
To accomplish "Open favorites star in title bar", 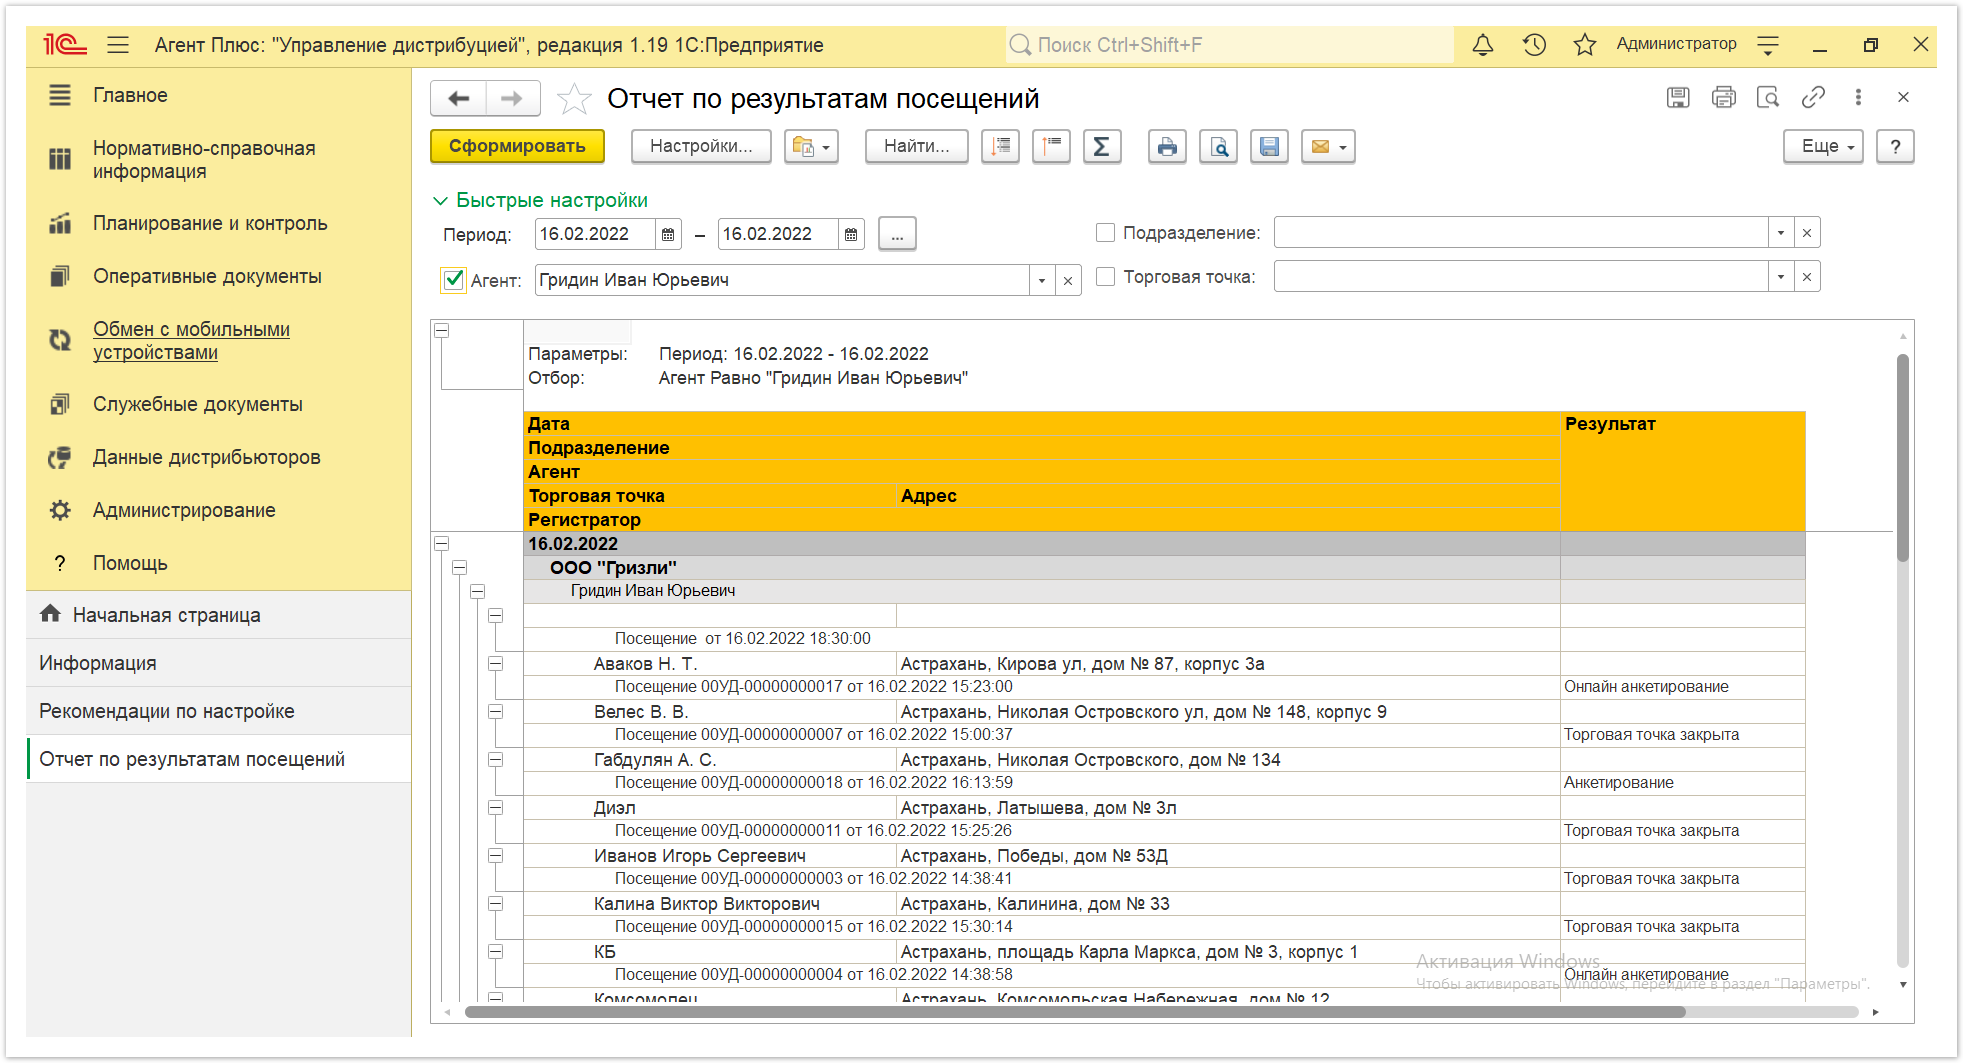I will click(x=1585, y=45).
